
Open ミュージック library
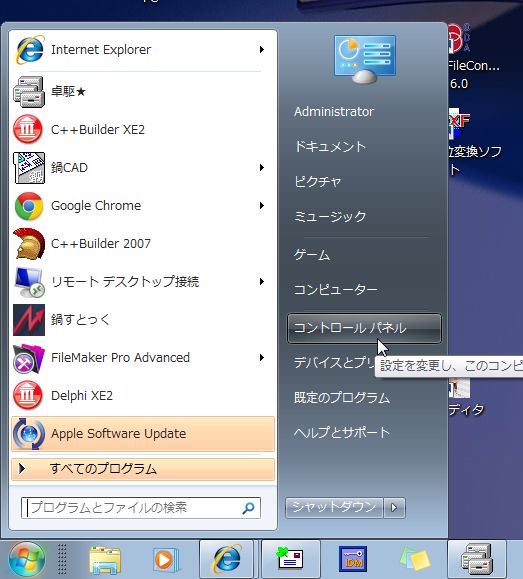pos(330,216)
